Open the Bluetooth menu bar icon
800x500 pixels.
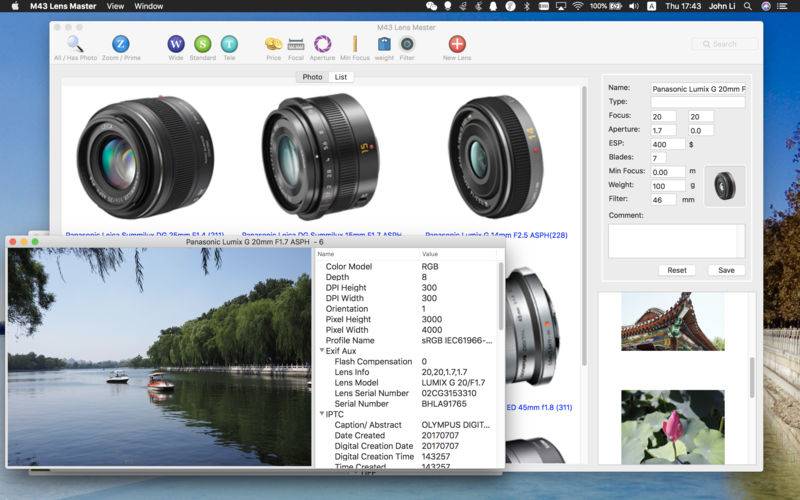pos(528,6)
